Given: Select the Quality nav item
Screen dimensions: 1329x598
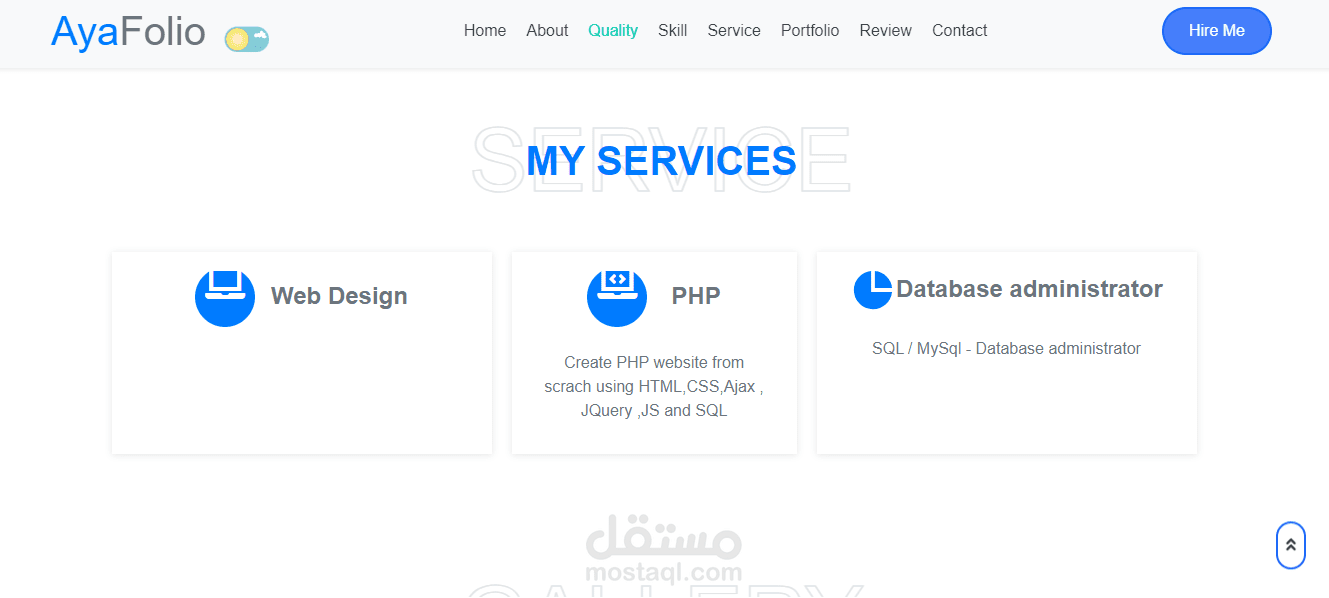Looking at the screenshot, I should pyautogui.click(x=613, y=31).
